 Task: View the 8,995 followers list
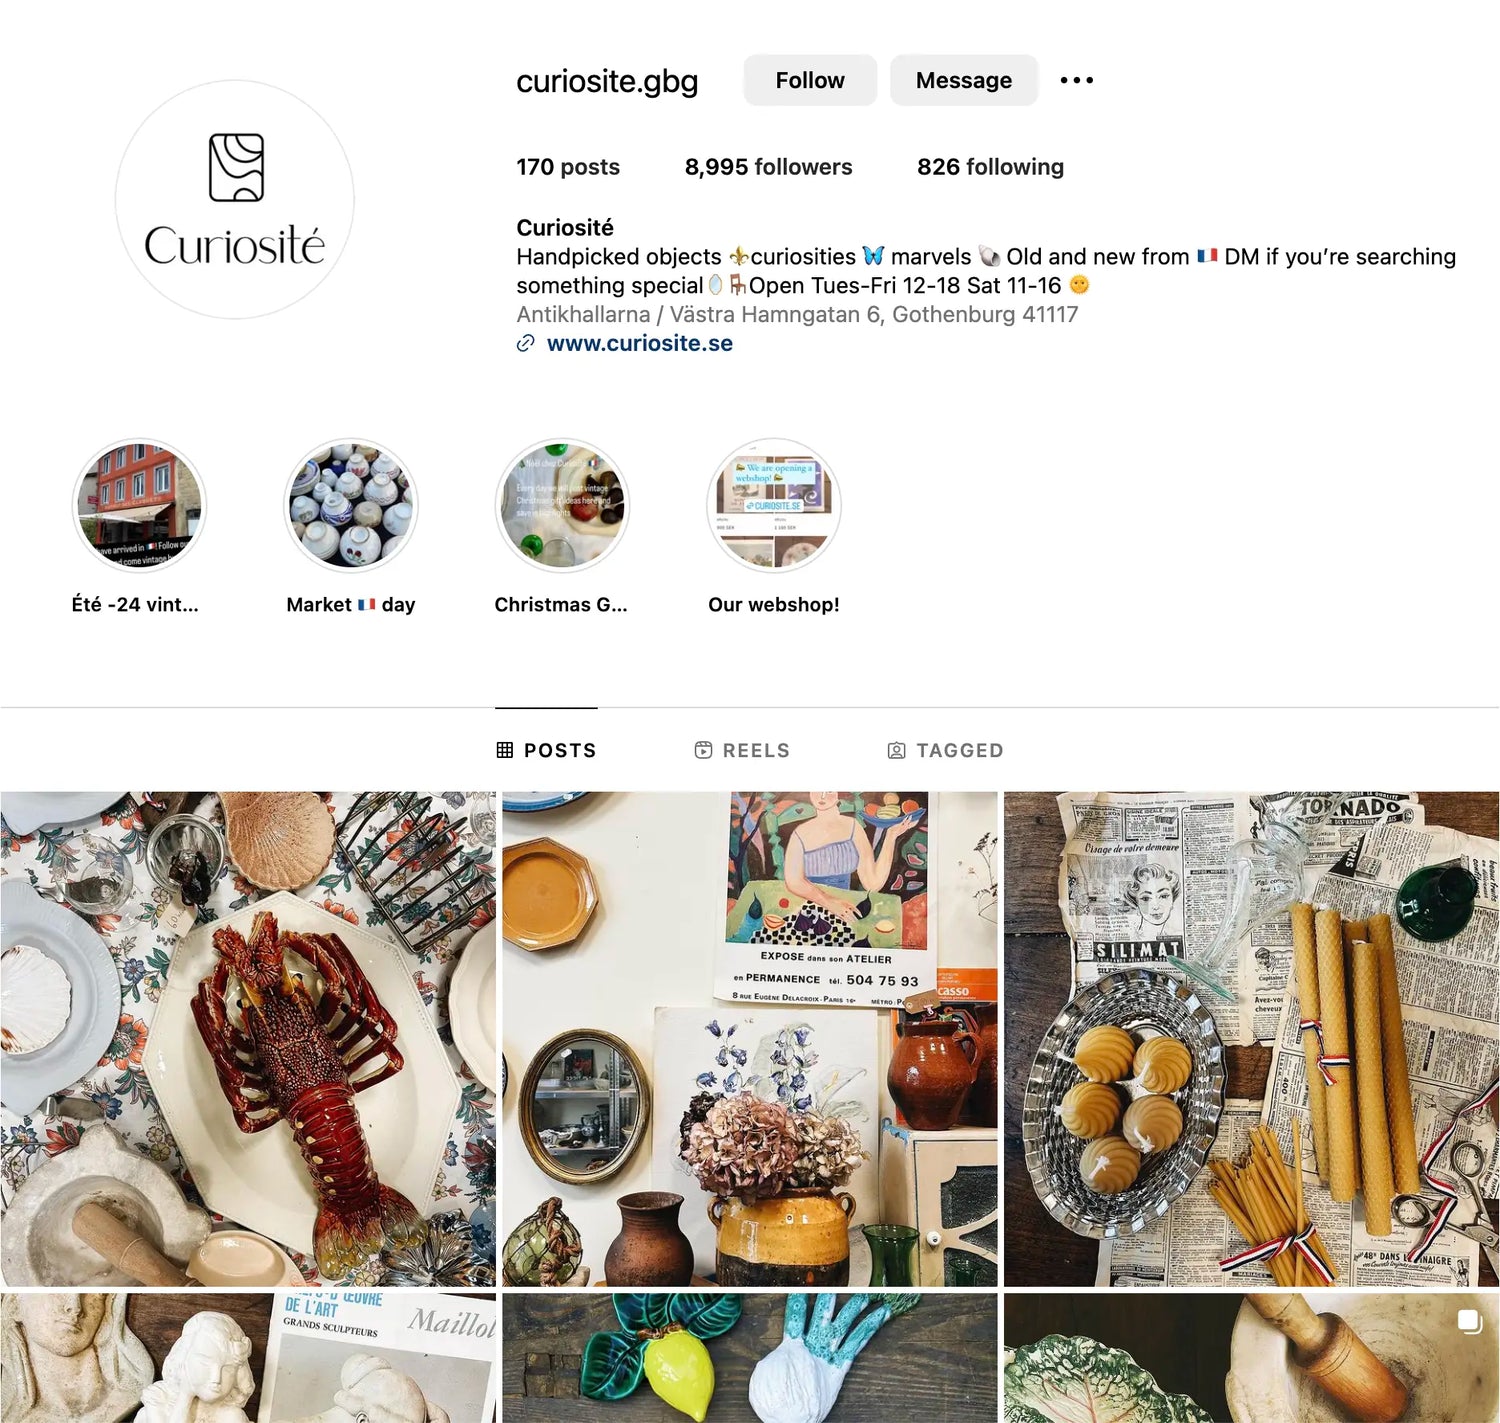[768, 167]
